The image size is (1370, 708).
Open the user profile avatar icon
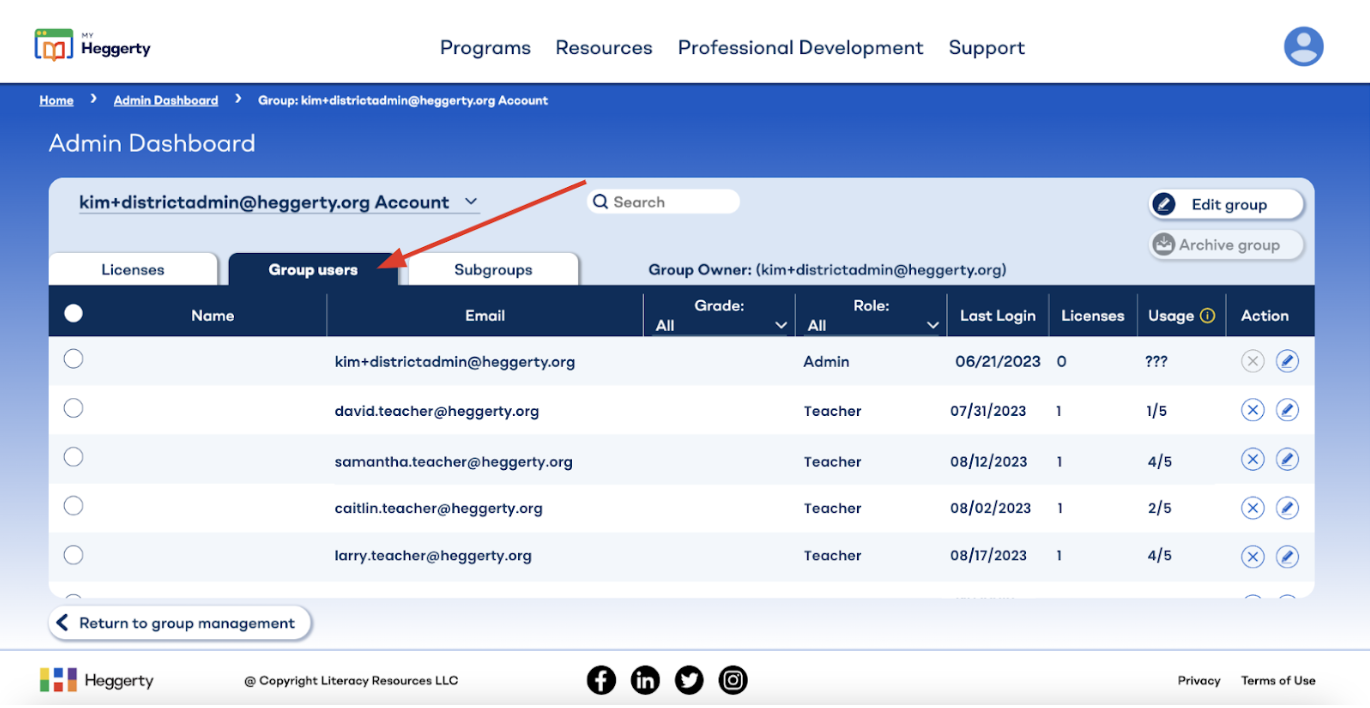1303,46
